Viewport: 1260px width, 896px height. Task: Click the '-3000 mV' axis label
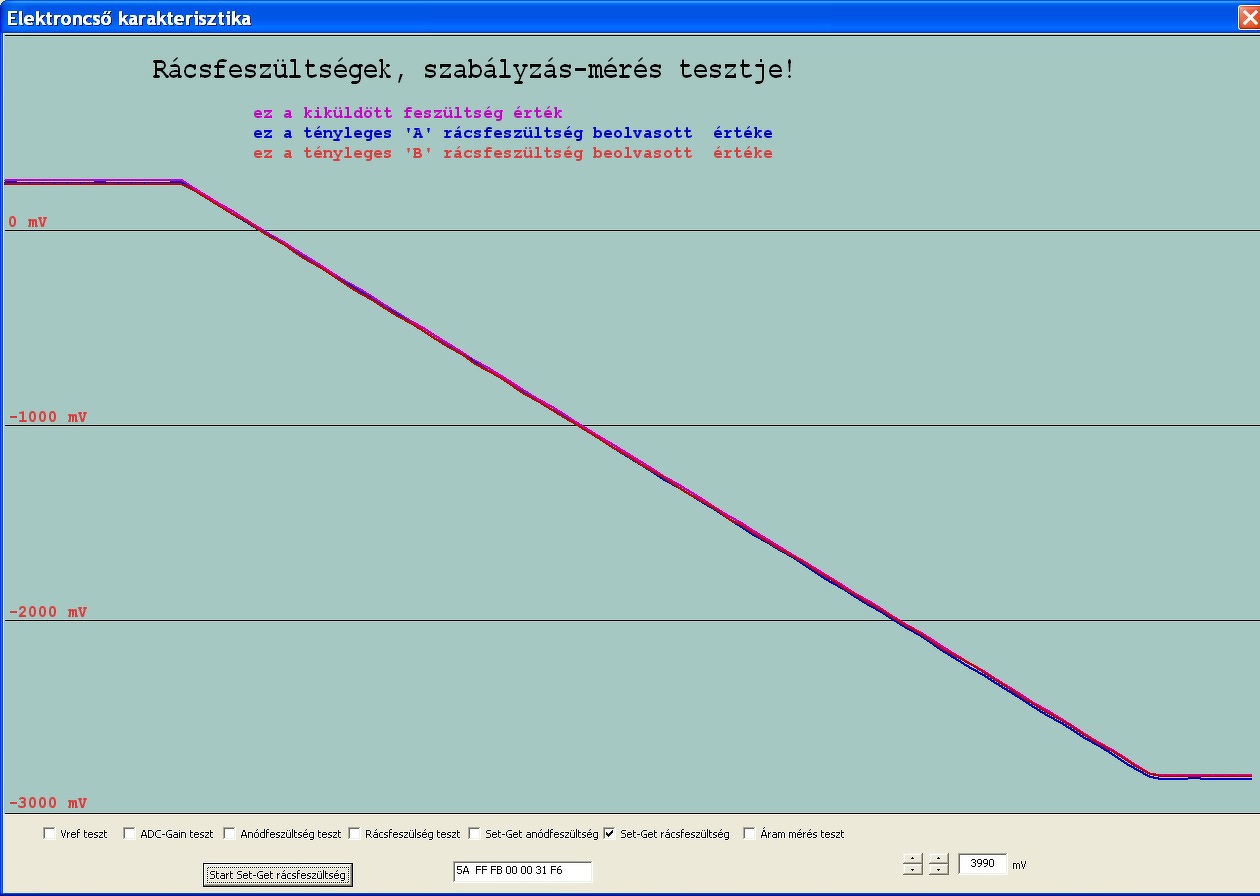(48, 803)
